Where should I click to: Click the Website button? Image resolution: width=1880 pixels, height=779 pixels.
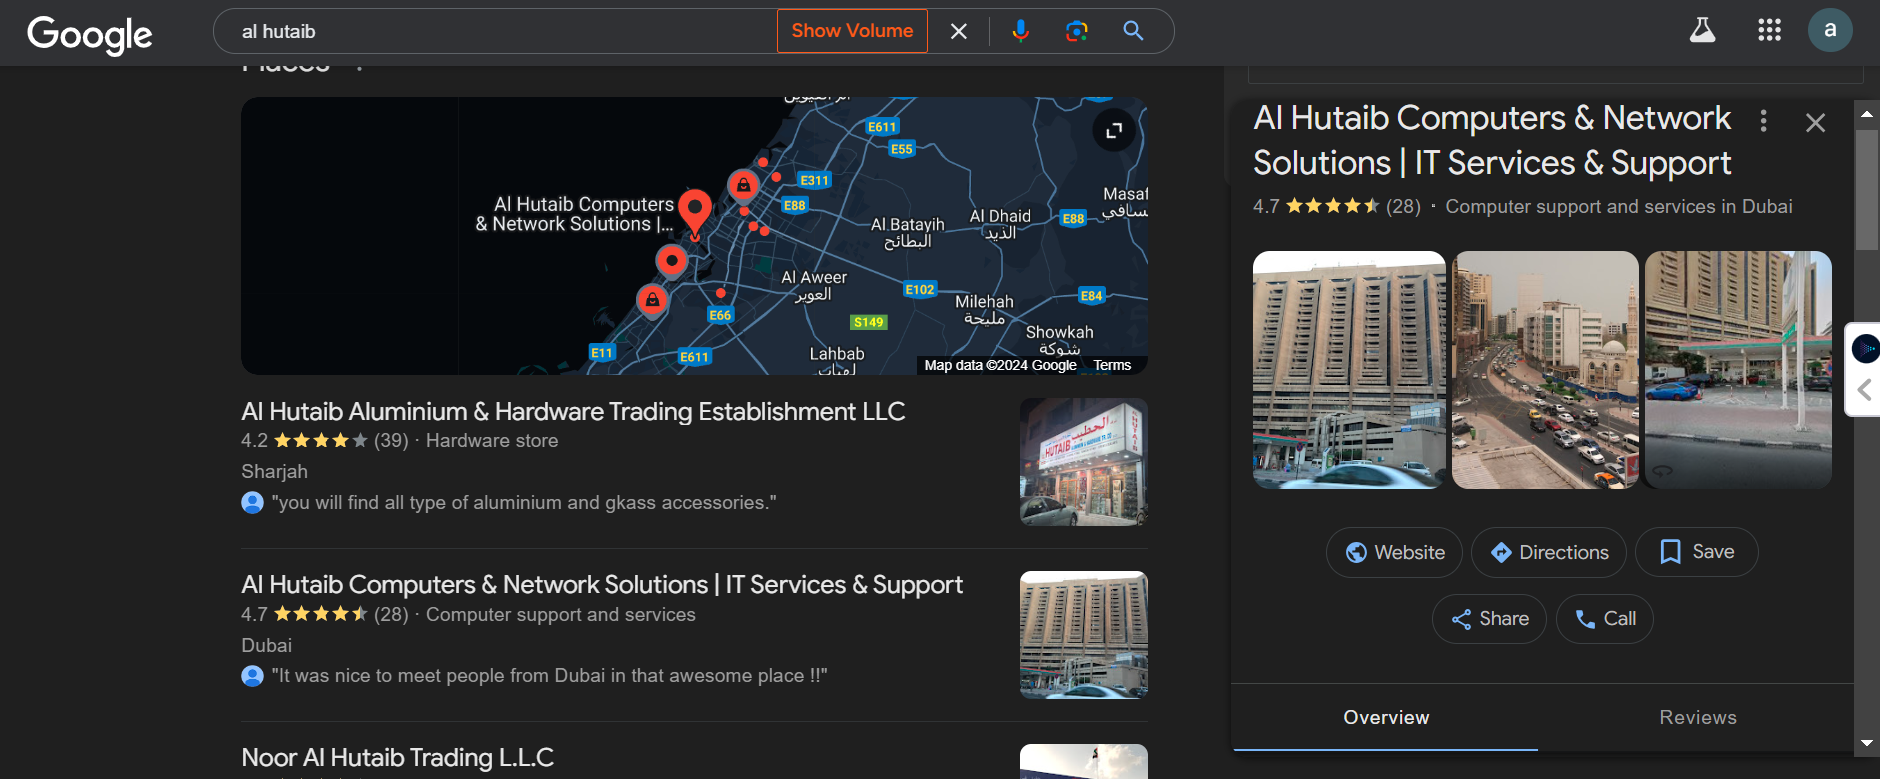coord(1394,552)
